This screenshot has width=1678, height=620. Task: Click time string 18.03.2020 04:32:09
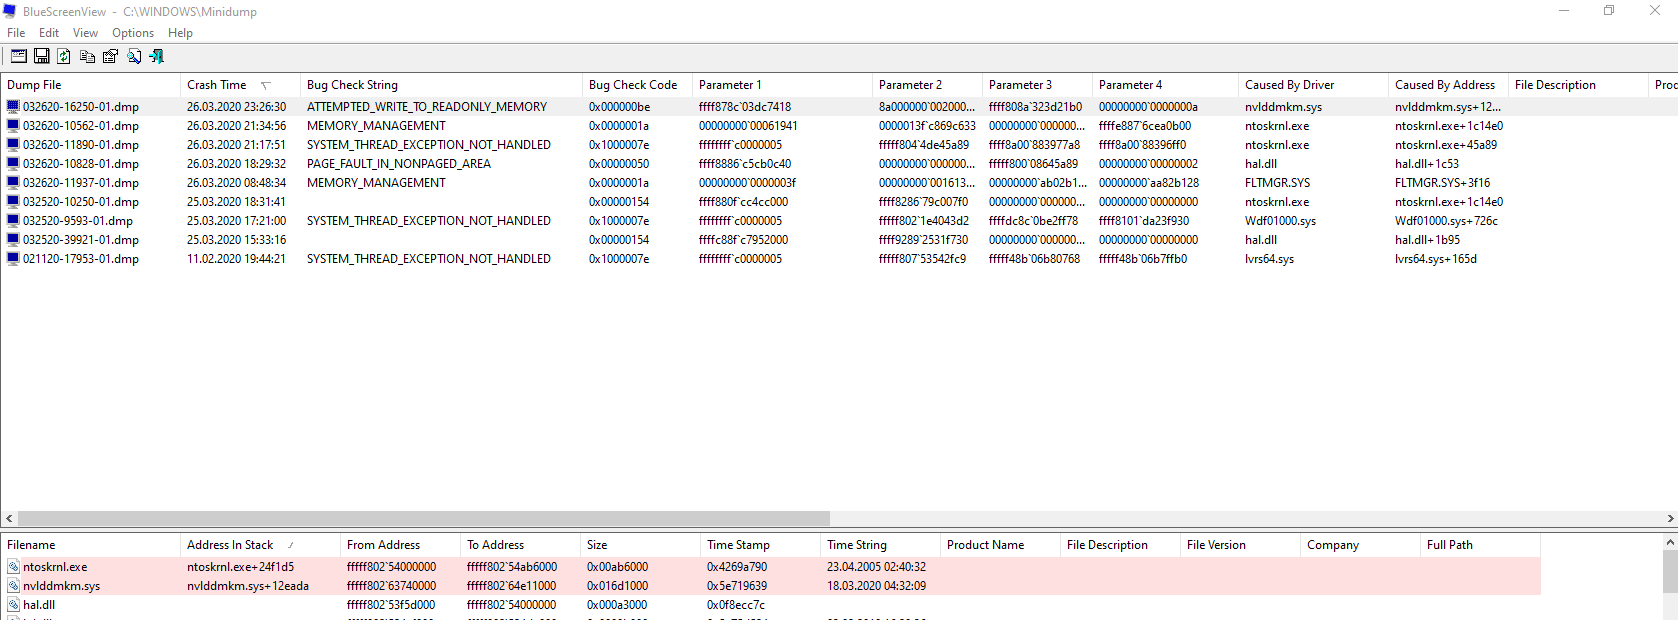tap(876, 586)
